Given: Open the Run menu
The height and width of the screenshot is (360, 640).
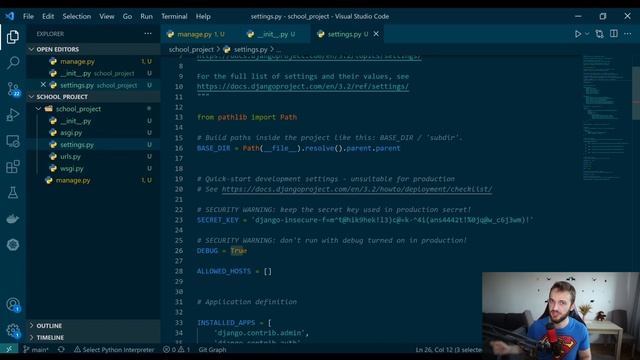Looking at the screenshot, I should pos(146,16).
